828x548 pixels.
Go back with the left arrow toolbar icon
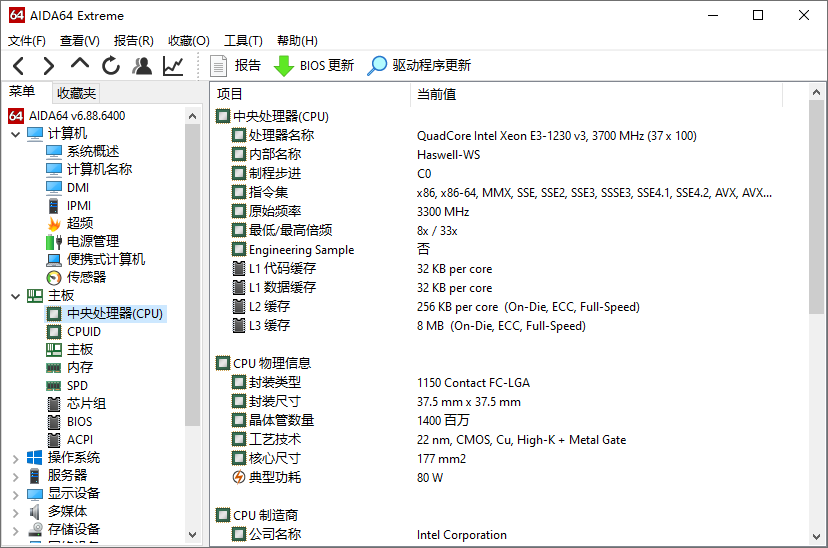(18, 66)
